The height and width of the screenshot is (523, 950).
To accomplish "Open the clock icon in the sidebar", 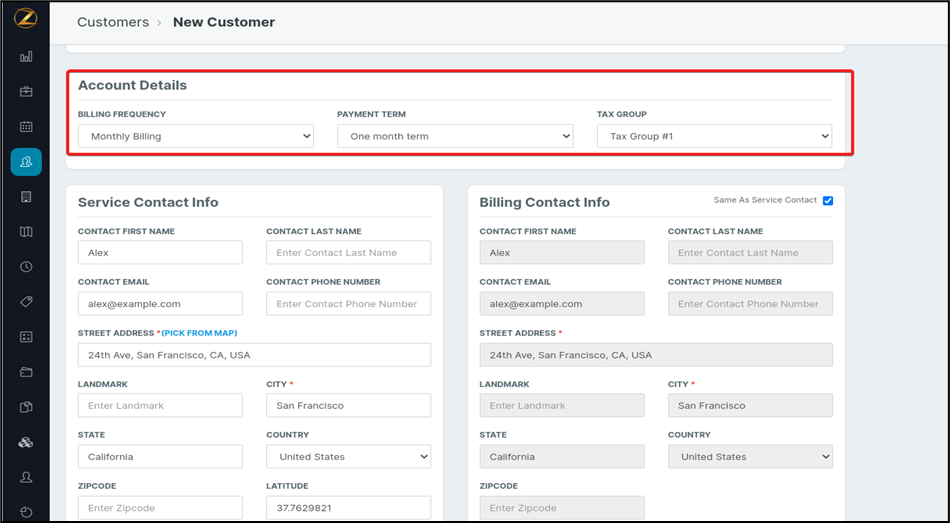I will [x=26, y=267].
